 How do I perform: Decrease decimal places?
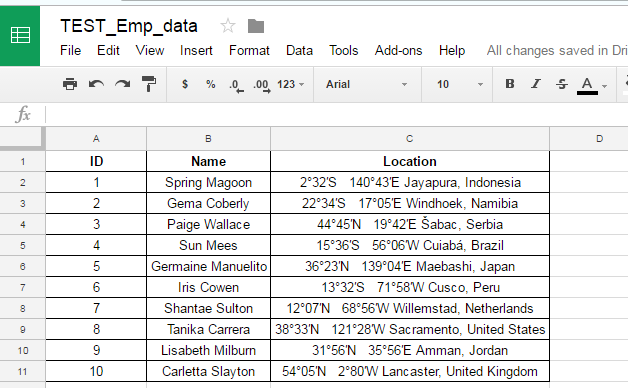(x=236, y=85)
